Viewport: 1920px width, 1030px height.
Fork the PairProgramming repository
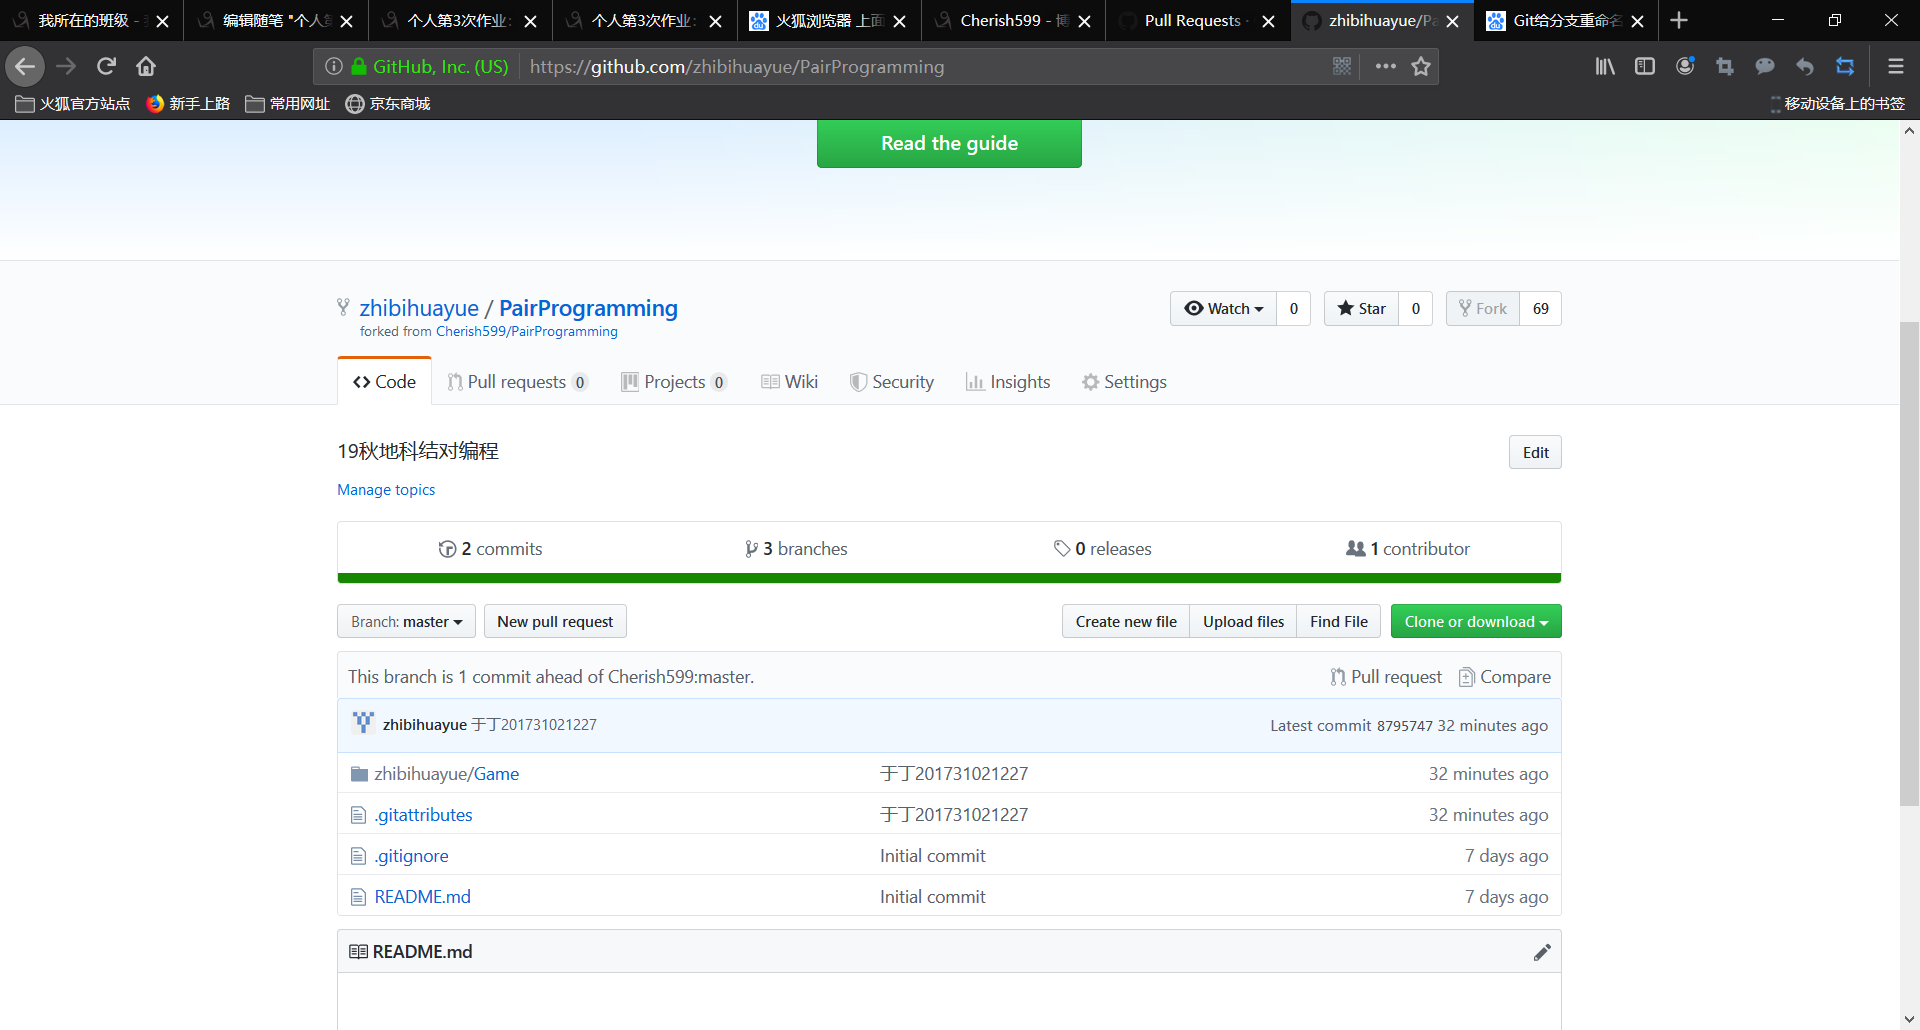pyautogui.click(x=1483, y=308)
